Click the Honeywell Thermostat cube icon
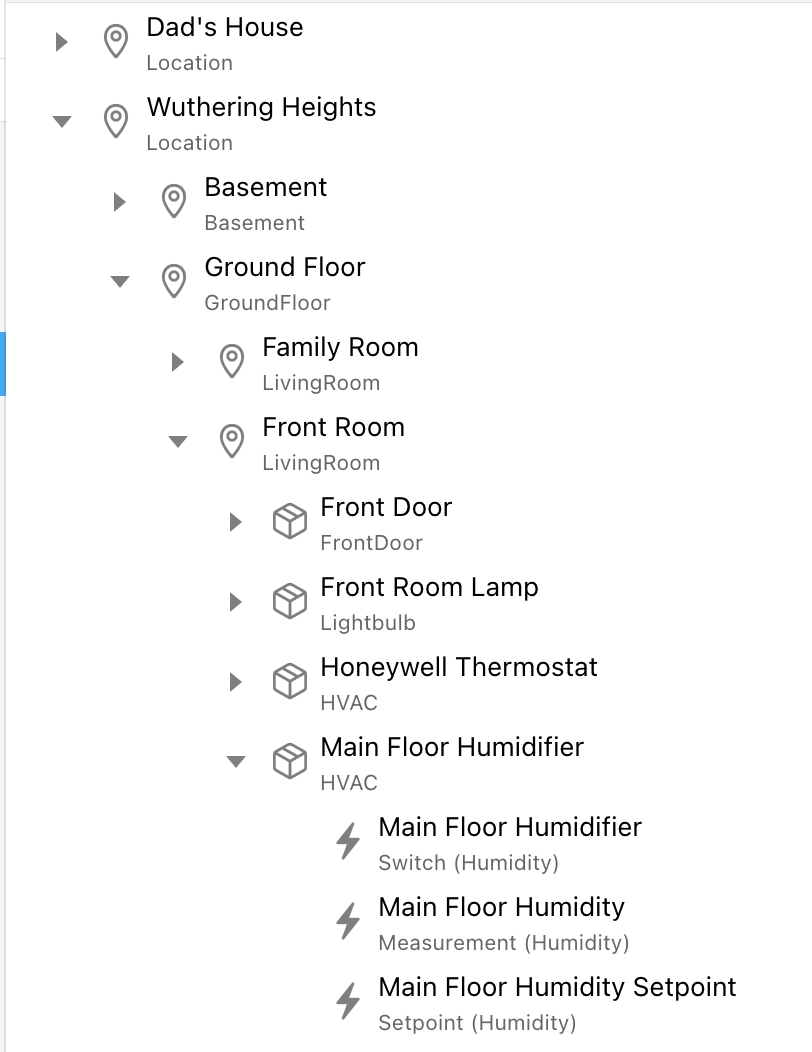 [290, 682]
